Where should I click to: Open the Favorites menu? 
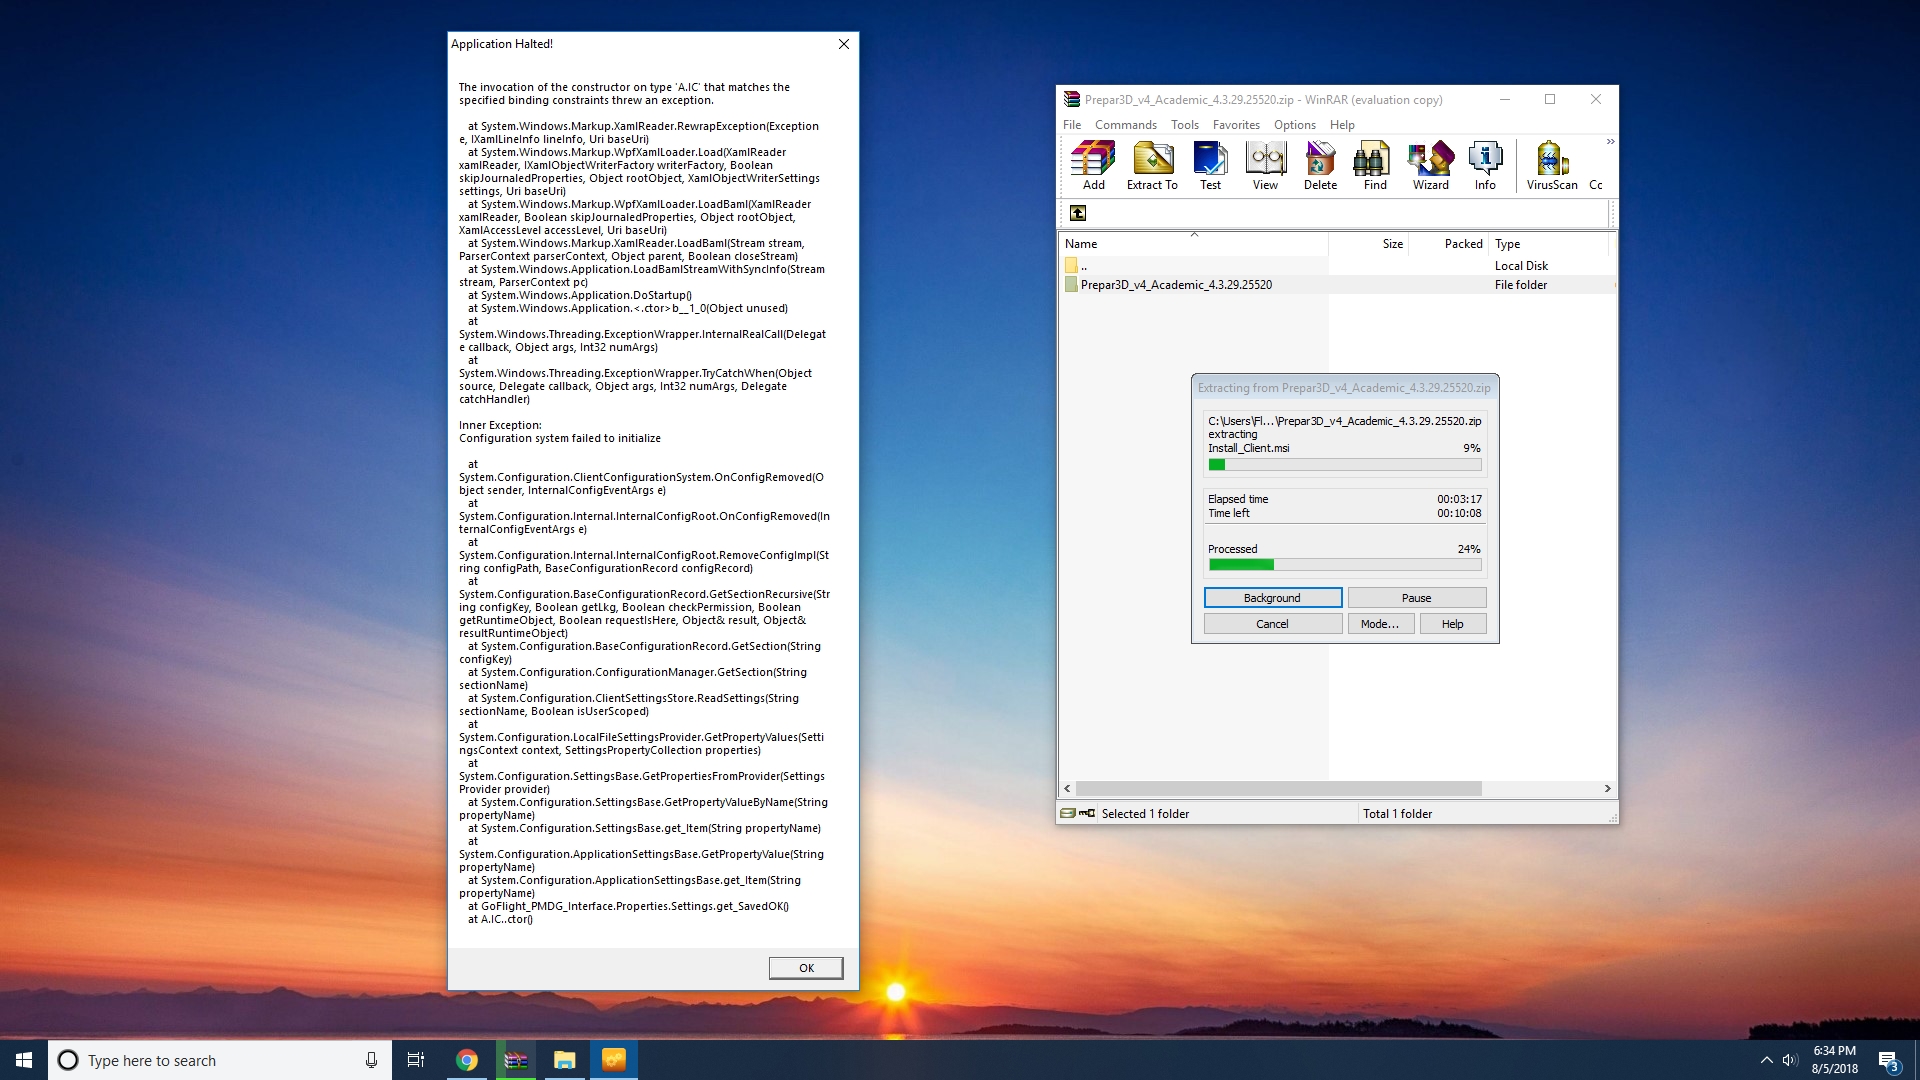coord(1236,125)
